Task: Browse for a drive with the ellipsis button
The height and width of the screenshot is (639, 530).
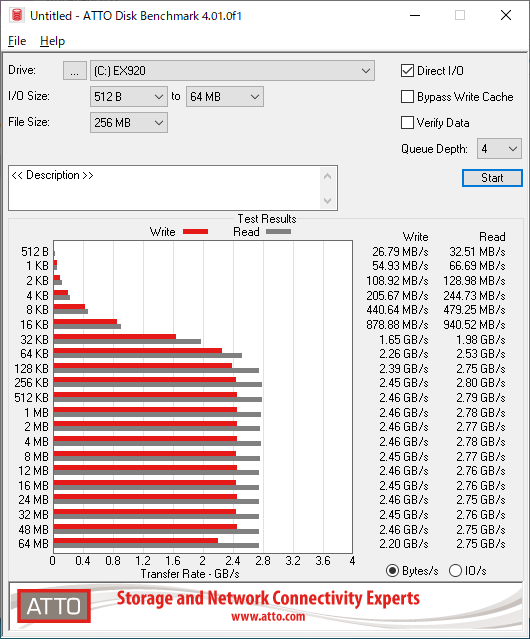Action: (75, 71)
